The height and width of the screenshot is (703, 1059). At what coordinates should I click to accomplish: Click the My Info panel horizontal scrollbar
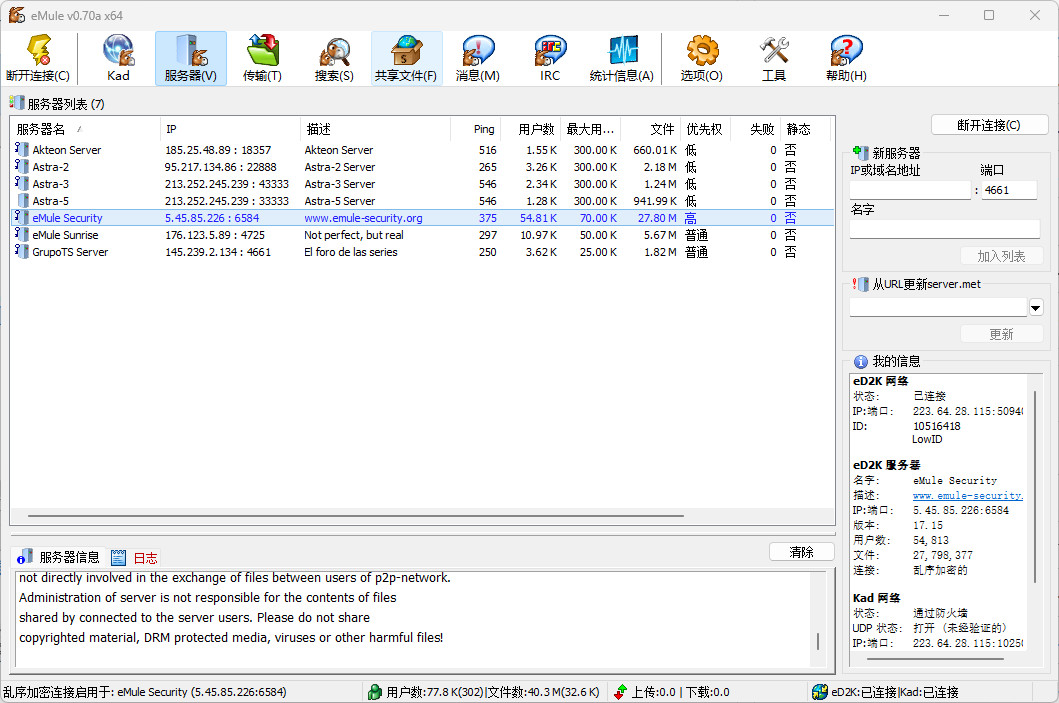(x=937, y=658)
